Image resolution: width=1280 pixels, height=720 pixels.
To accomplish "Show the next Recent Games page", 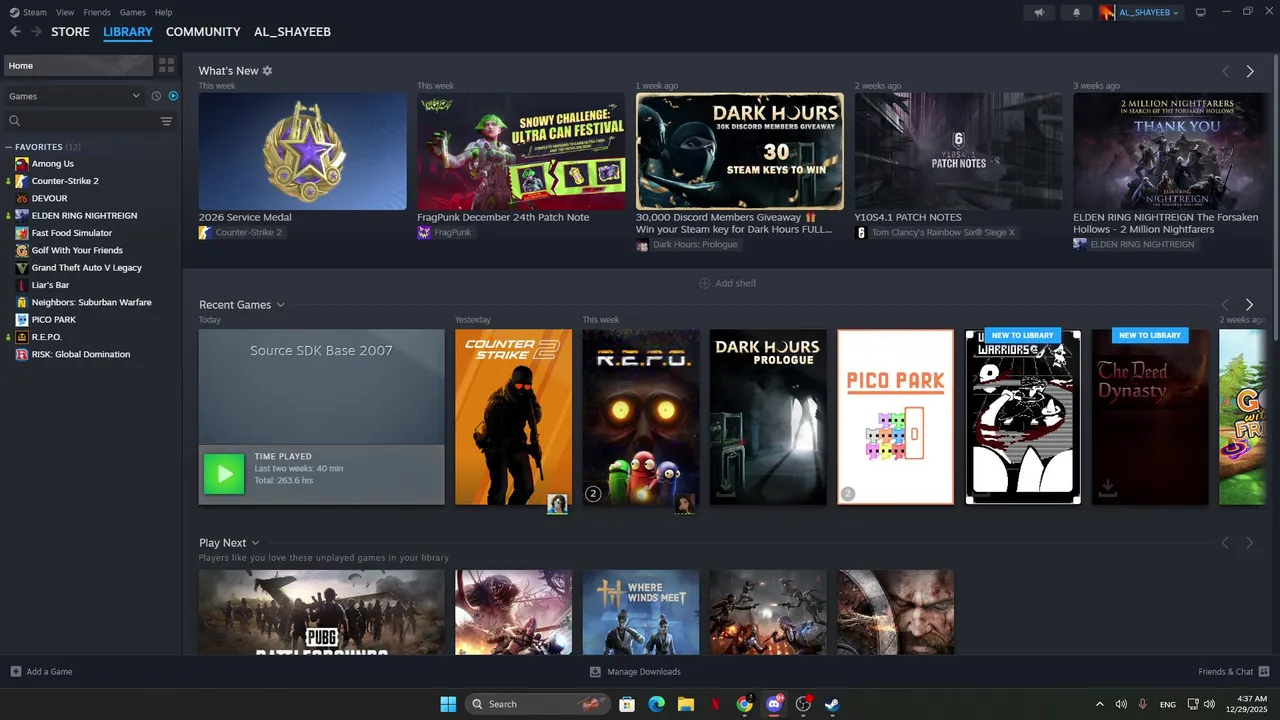I will click(1249, 305).
